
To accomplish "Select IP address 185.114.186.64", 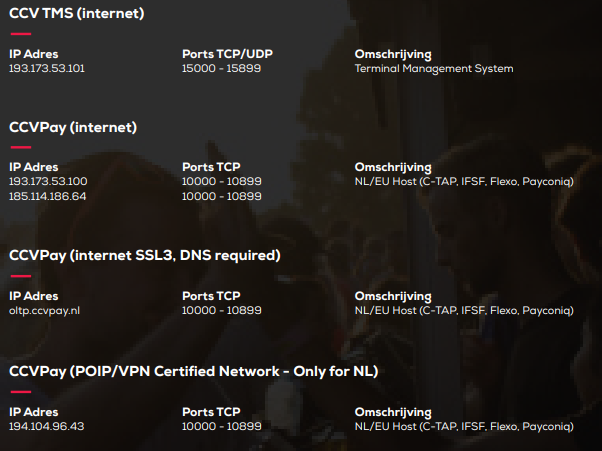I will coord(48,196).
